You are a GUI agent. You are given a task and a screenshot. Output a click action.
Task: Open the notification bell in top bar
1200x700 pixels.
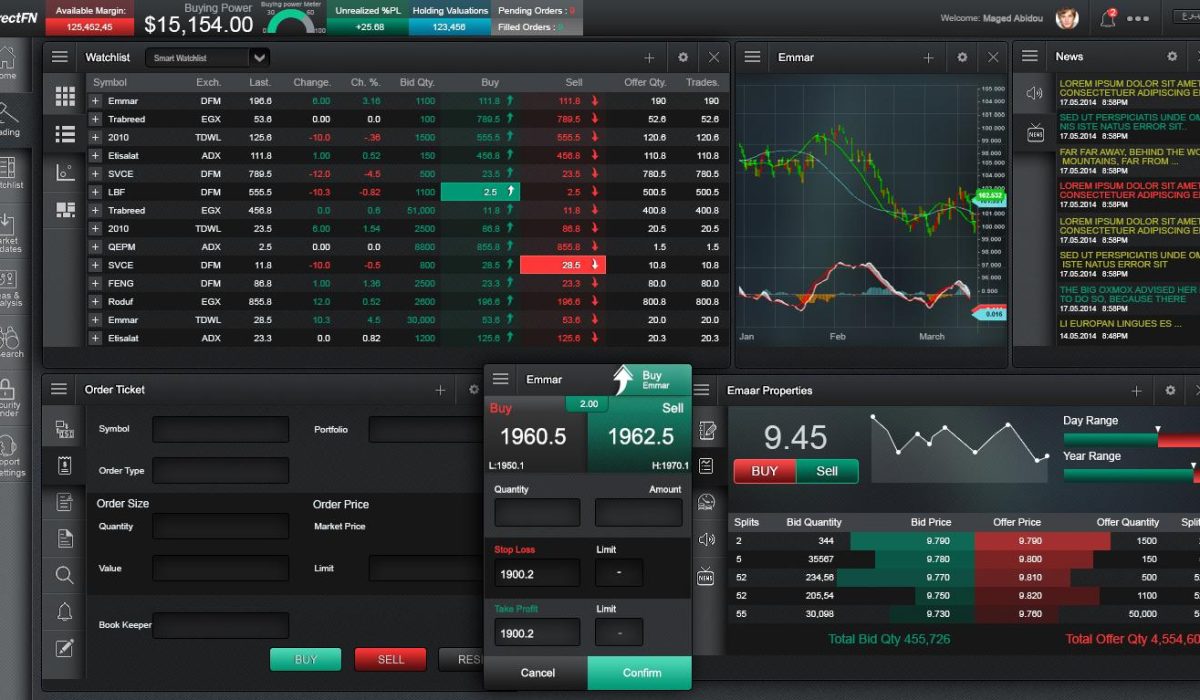click(x=1108, y=18)
